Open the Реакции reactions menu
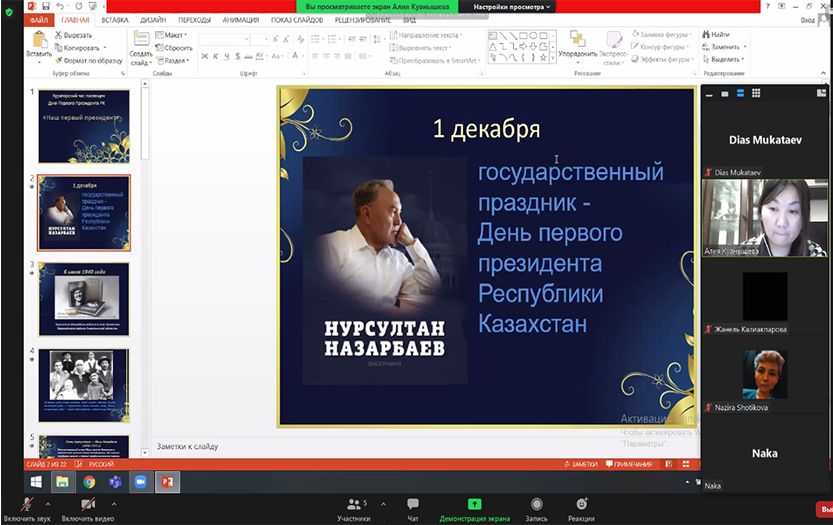This screenshot has width=833, height=525. (x=581, y=506)
